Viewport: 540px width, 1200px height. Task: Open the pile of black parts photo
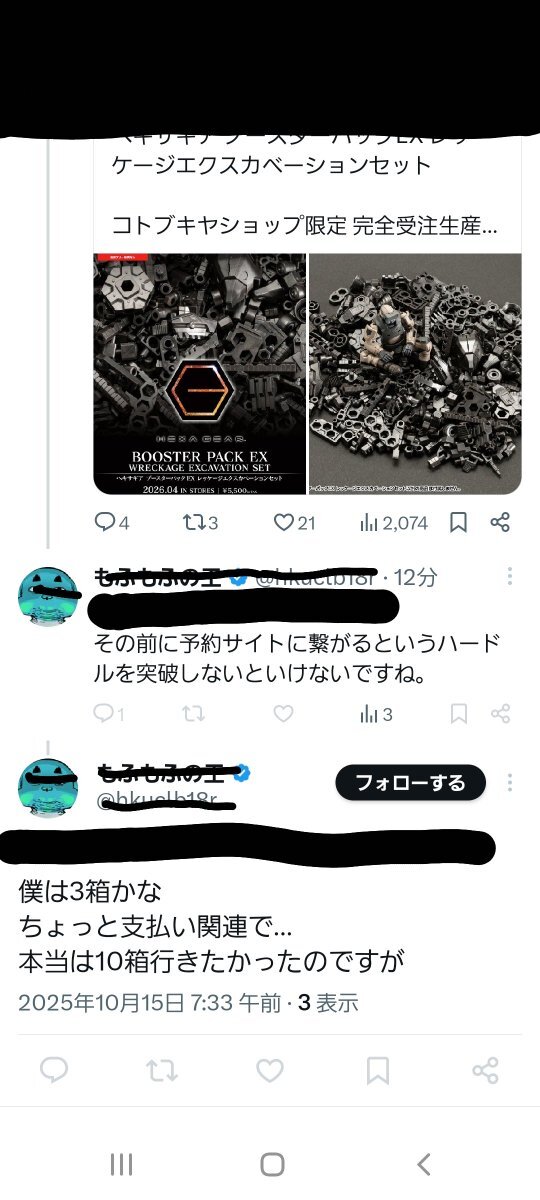coord(415,374)
